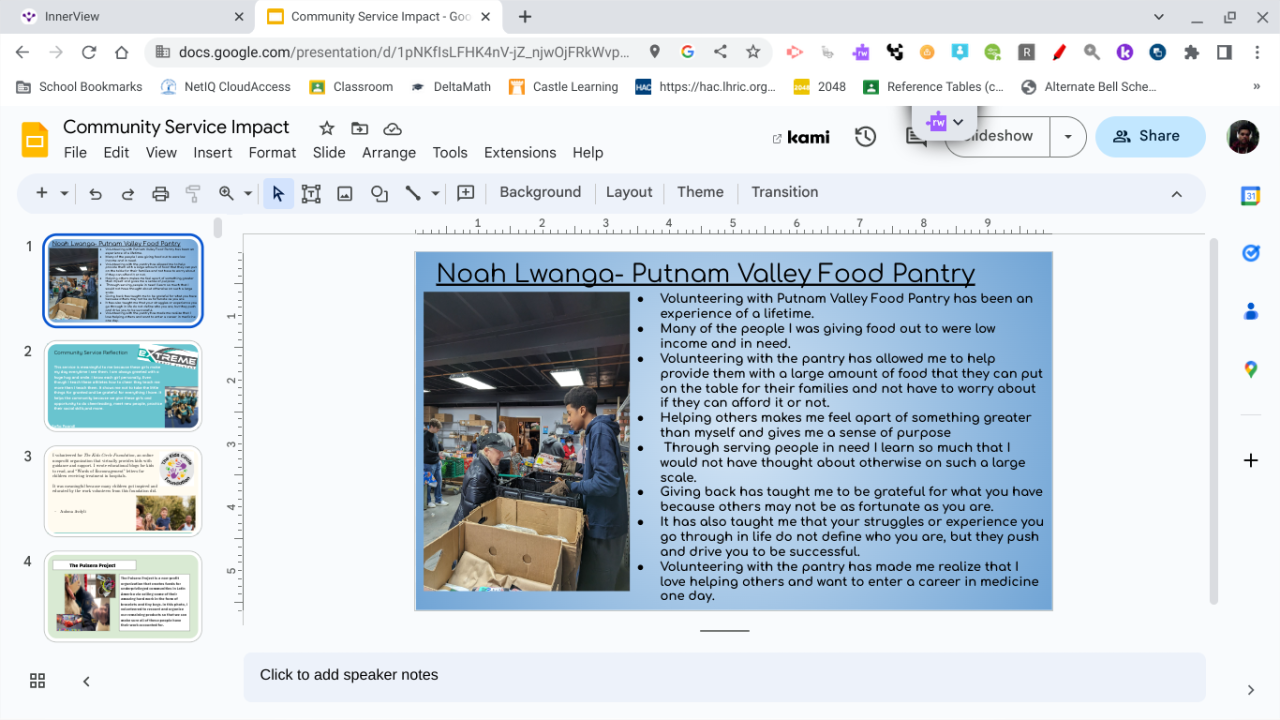Share the presentation
1280x720 pixels.
(1150, 137)
